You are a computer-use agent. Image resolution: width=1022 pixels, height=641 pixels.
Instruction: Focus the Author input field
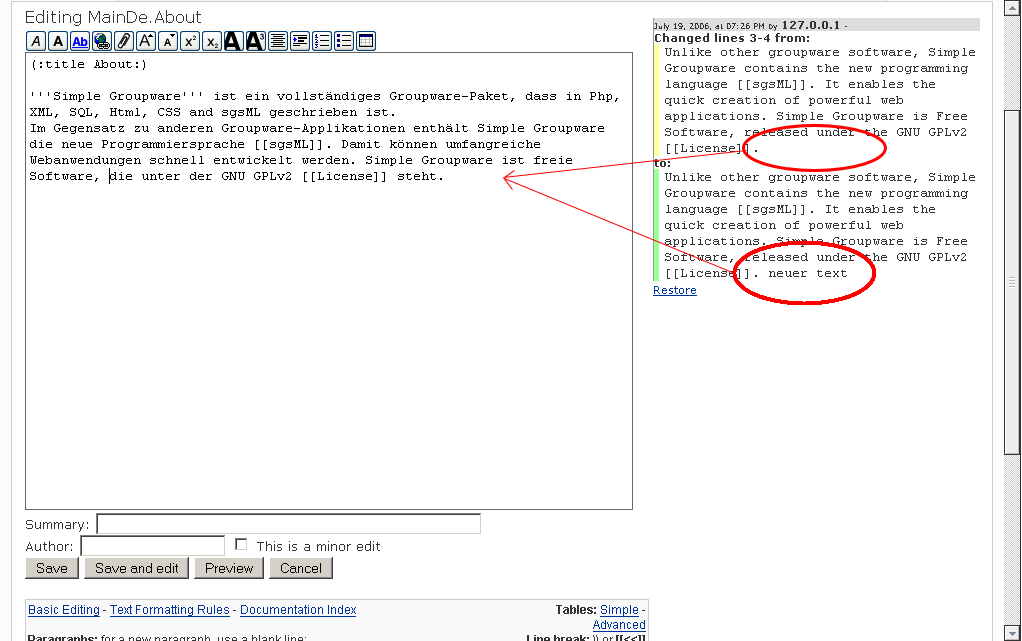(152, 546)
